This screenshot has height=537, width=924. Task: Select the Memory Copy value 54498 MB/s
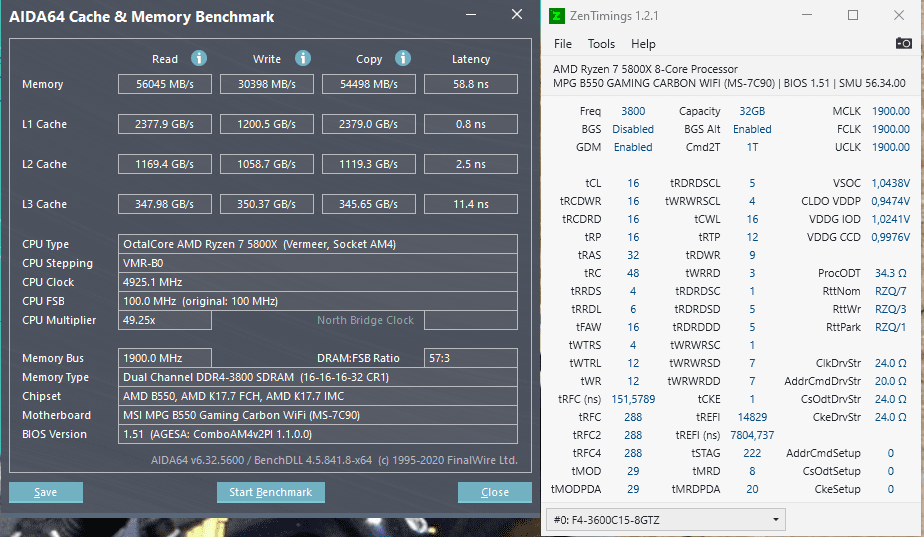pos(368,84)
